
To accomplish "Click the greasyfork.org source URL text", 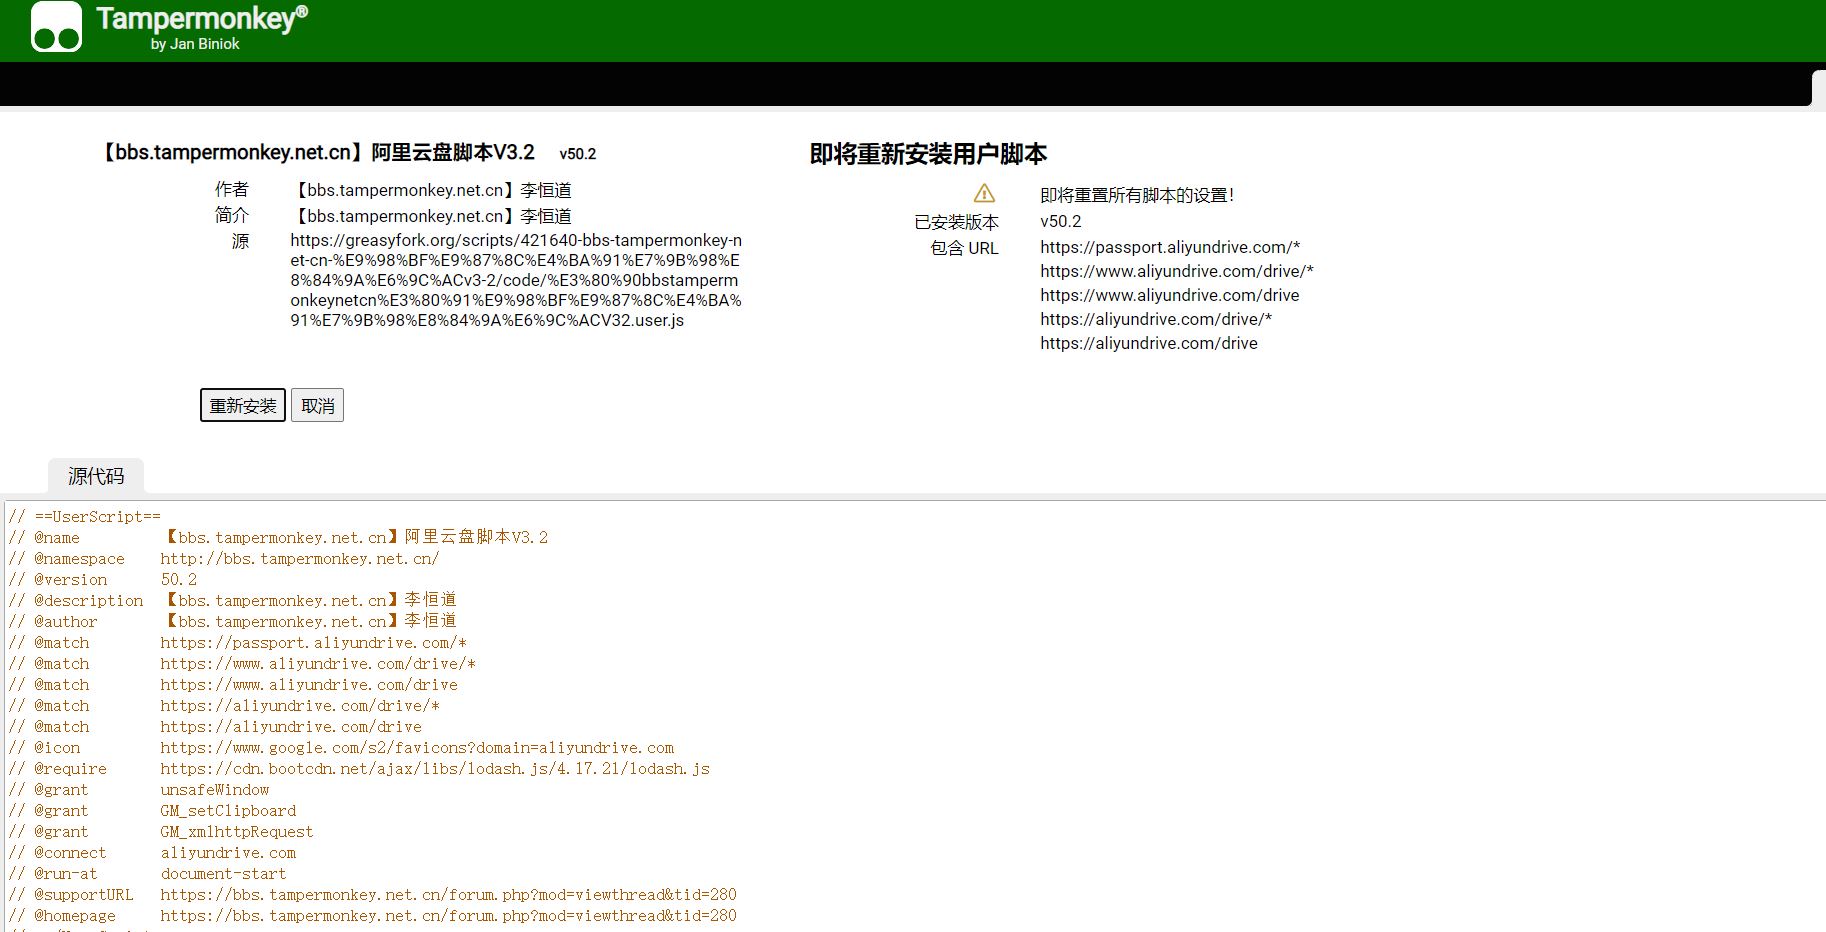I will click(516, 280).
